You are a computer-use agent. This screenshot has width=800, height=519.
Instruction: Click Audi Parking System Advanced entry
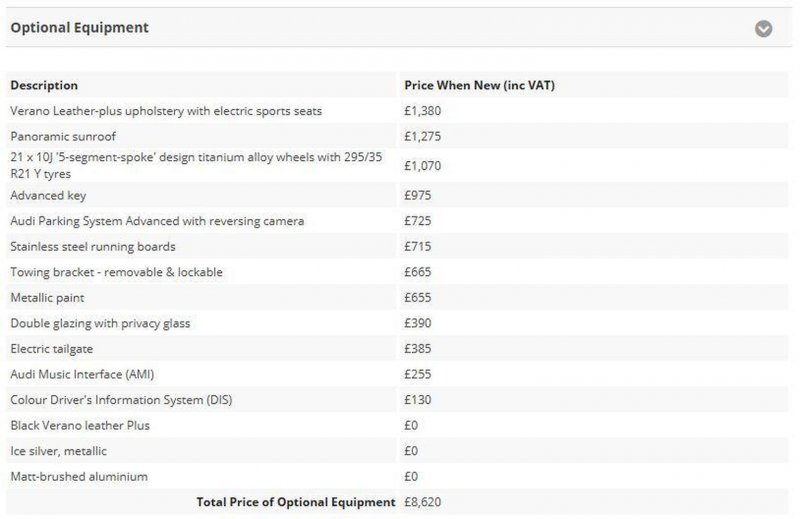pyautogui.click(x=157, y=221)
